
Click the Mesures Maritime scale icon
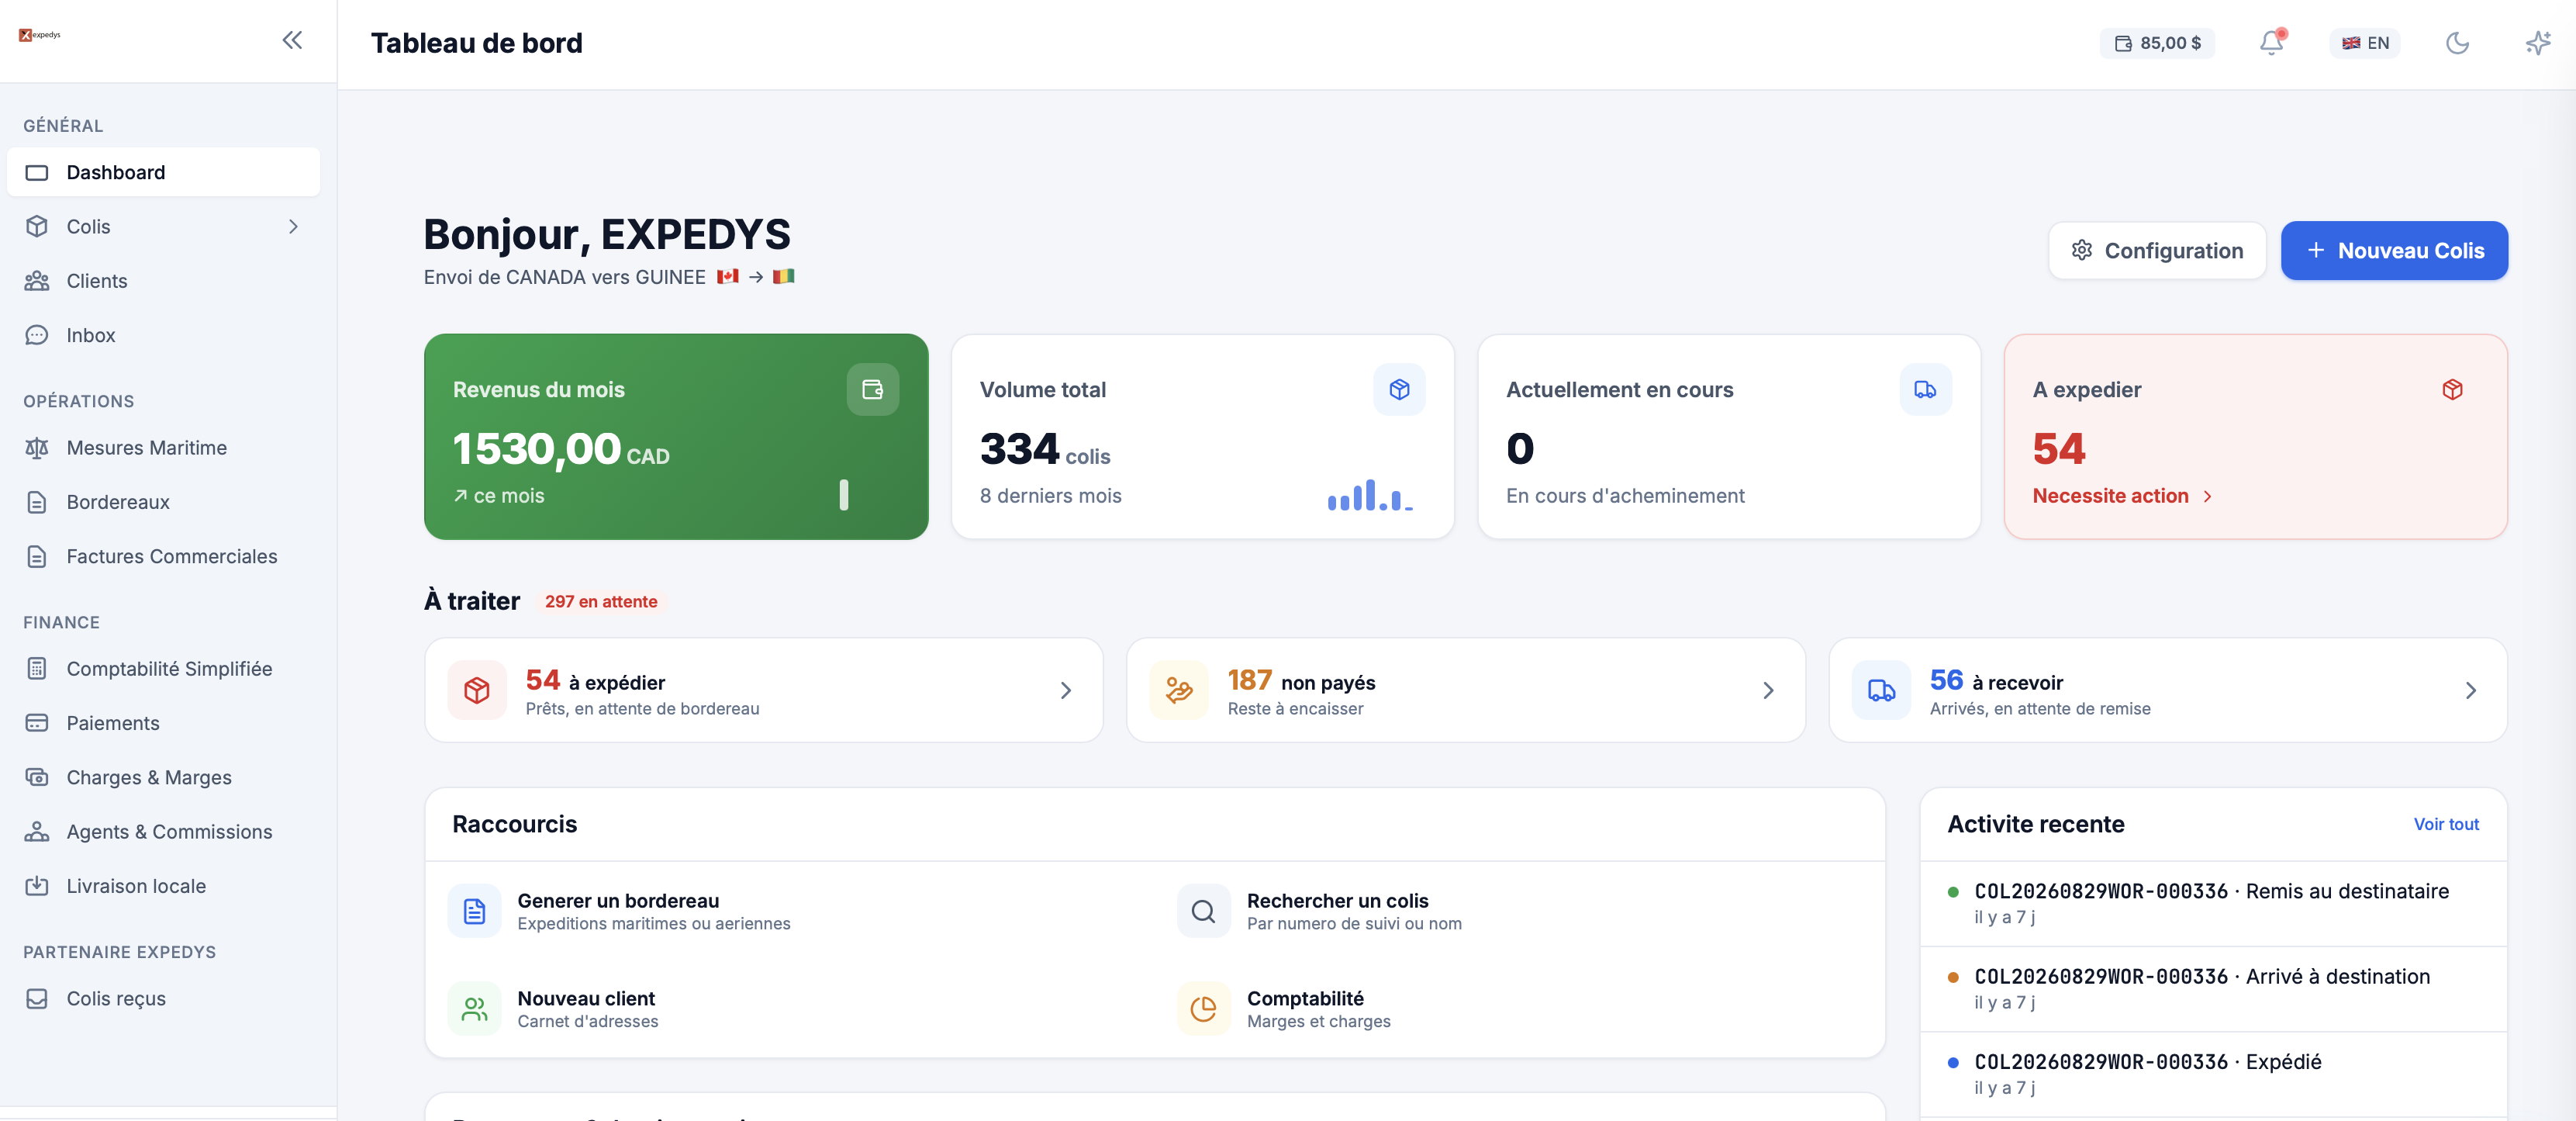tap(37, 448)
